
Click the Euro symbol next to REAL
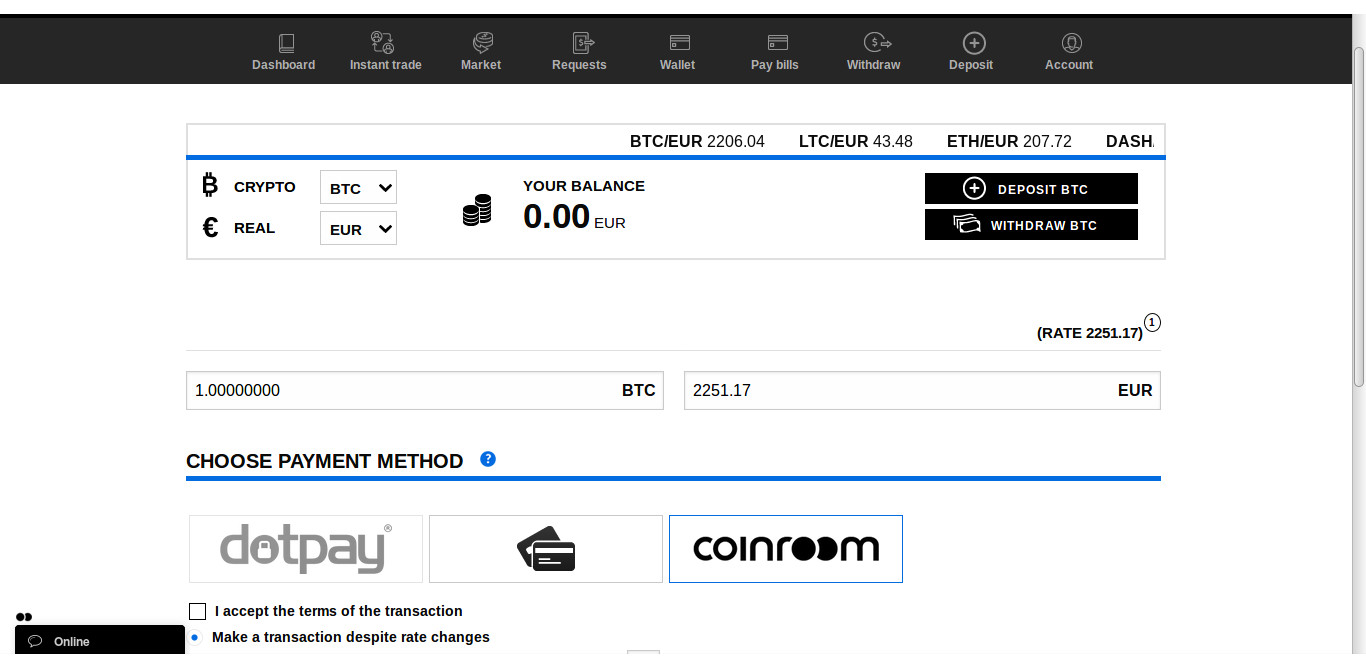click(x=210, y=228)
